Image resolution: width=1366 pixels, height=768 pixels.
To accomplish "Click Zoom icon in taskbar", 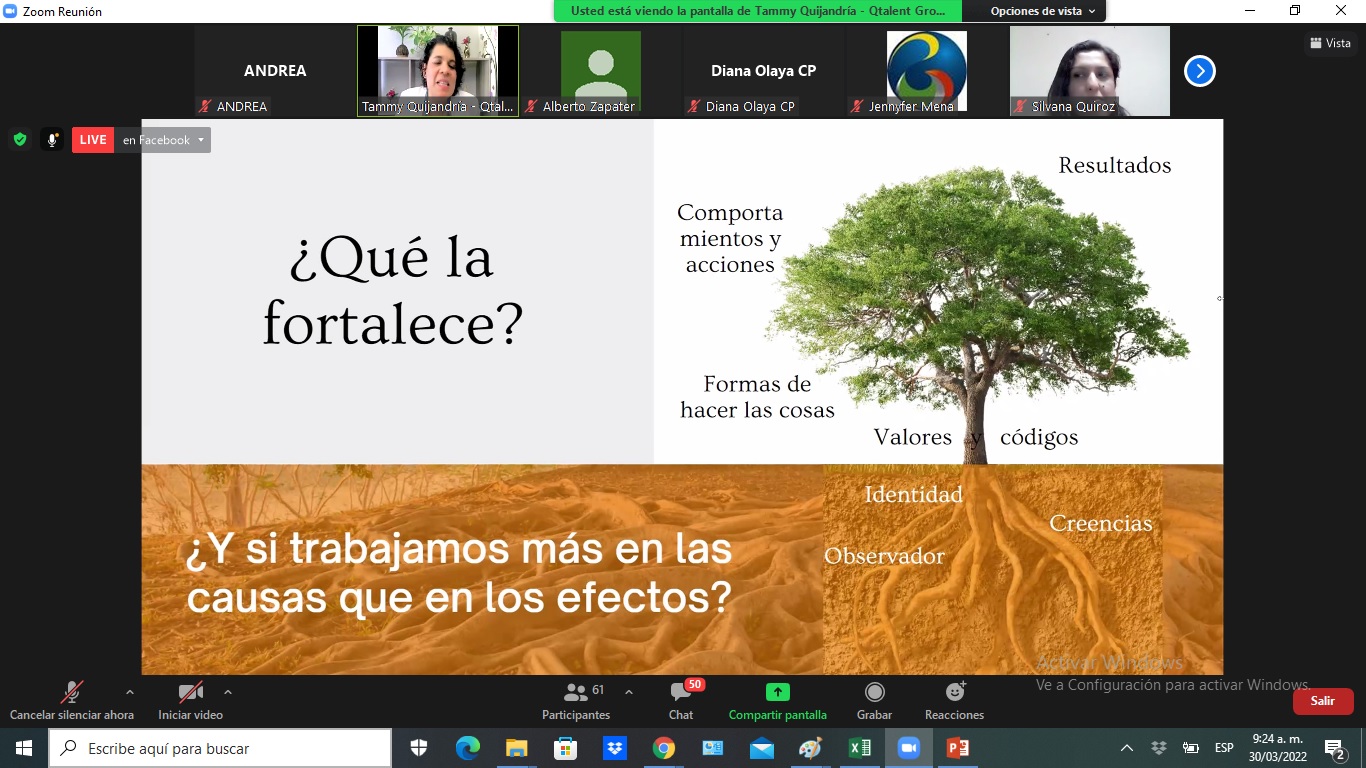I will pos(908,748).
